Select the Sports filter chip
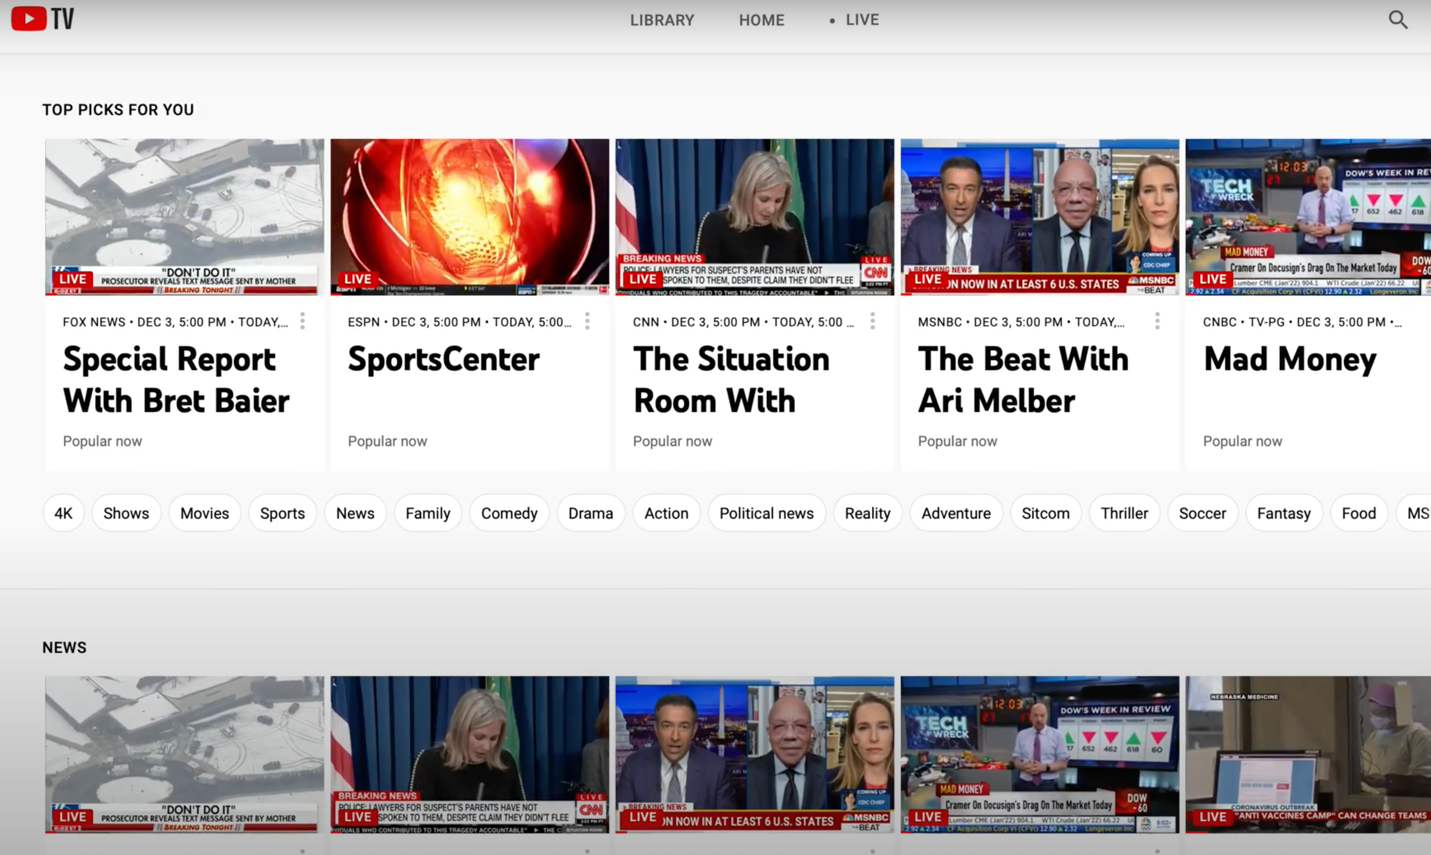The image size is (1431, 855). pyautogui.click(x=282, y=513)
